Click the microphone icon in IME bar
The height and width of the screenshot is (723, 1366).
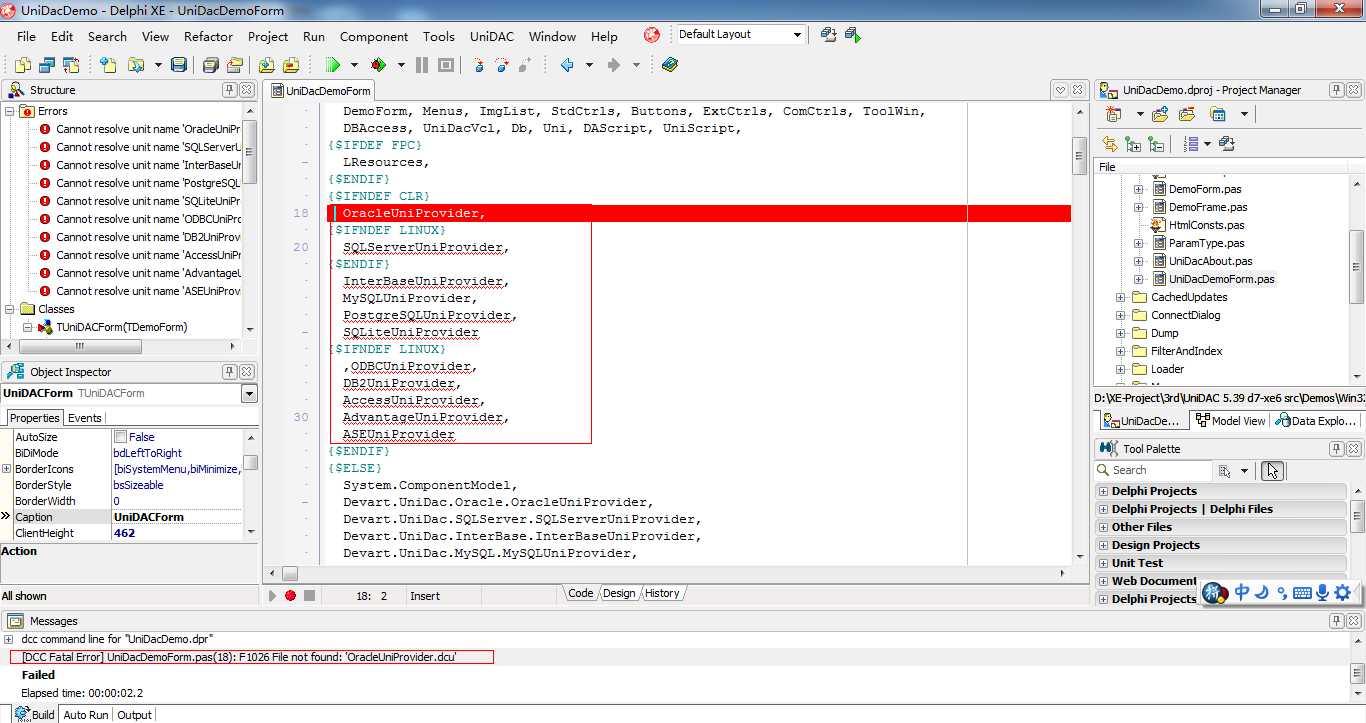click(x=1322, y=592)
